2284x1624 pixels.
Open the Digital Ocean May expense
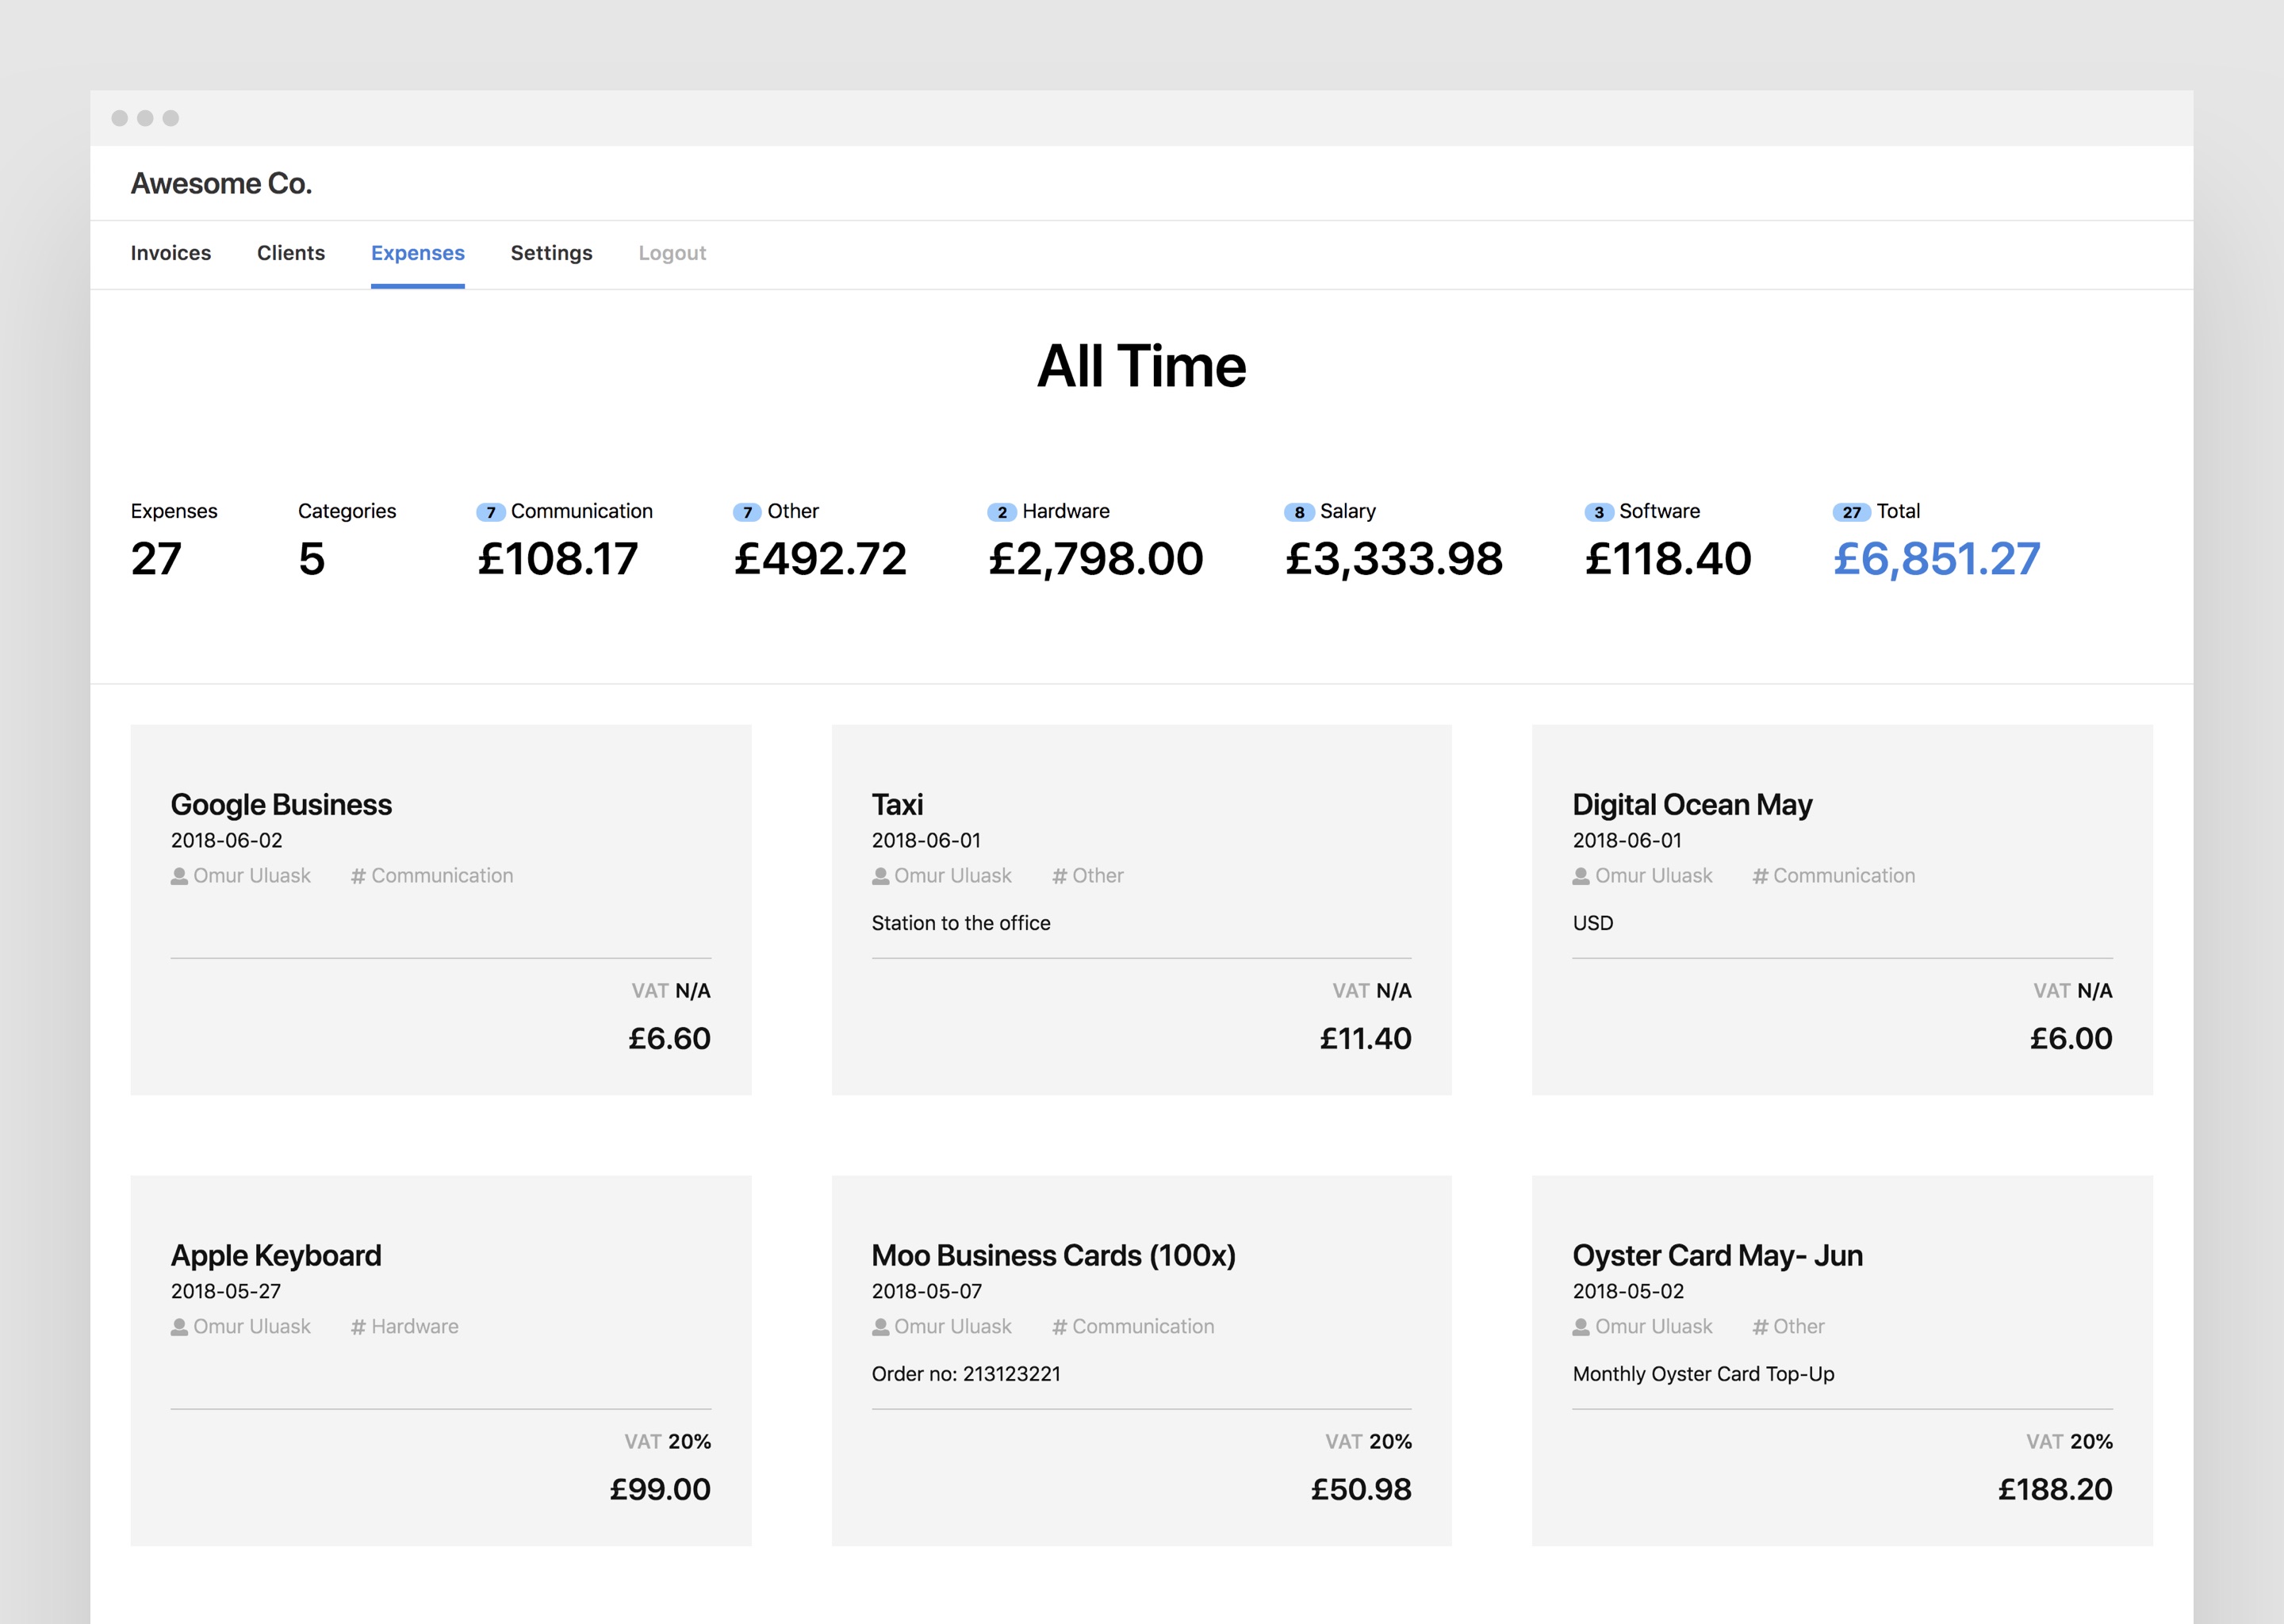(x=1692, y=805)
